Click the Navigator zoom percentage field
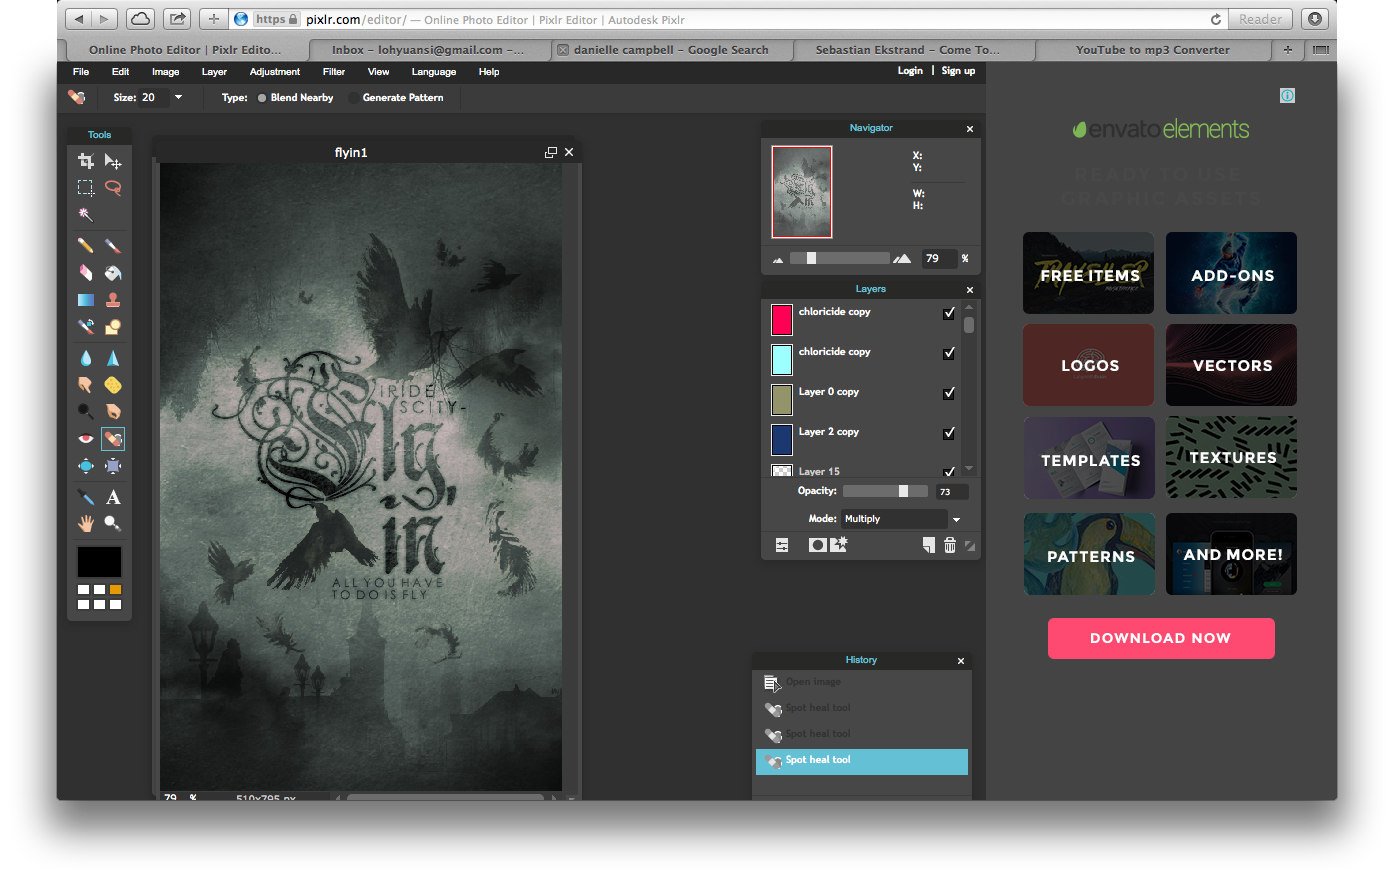 [x=938, y=258]
